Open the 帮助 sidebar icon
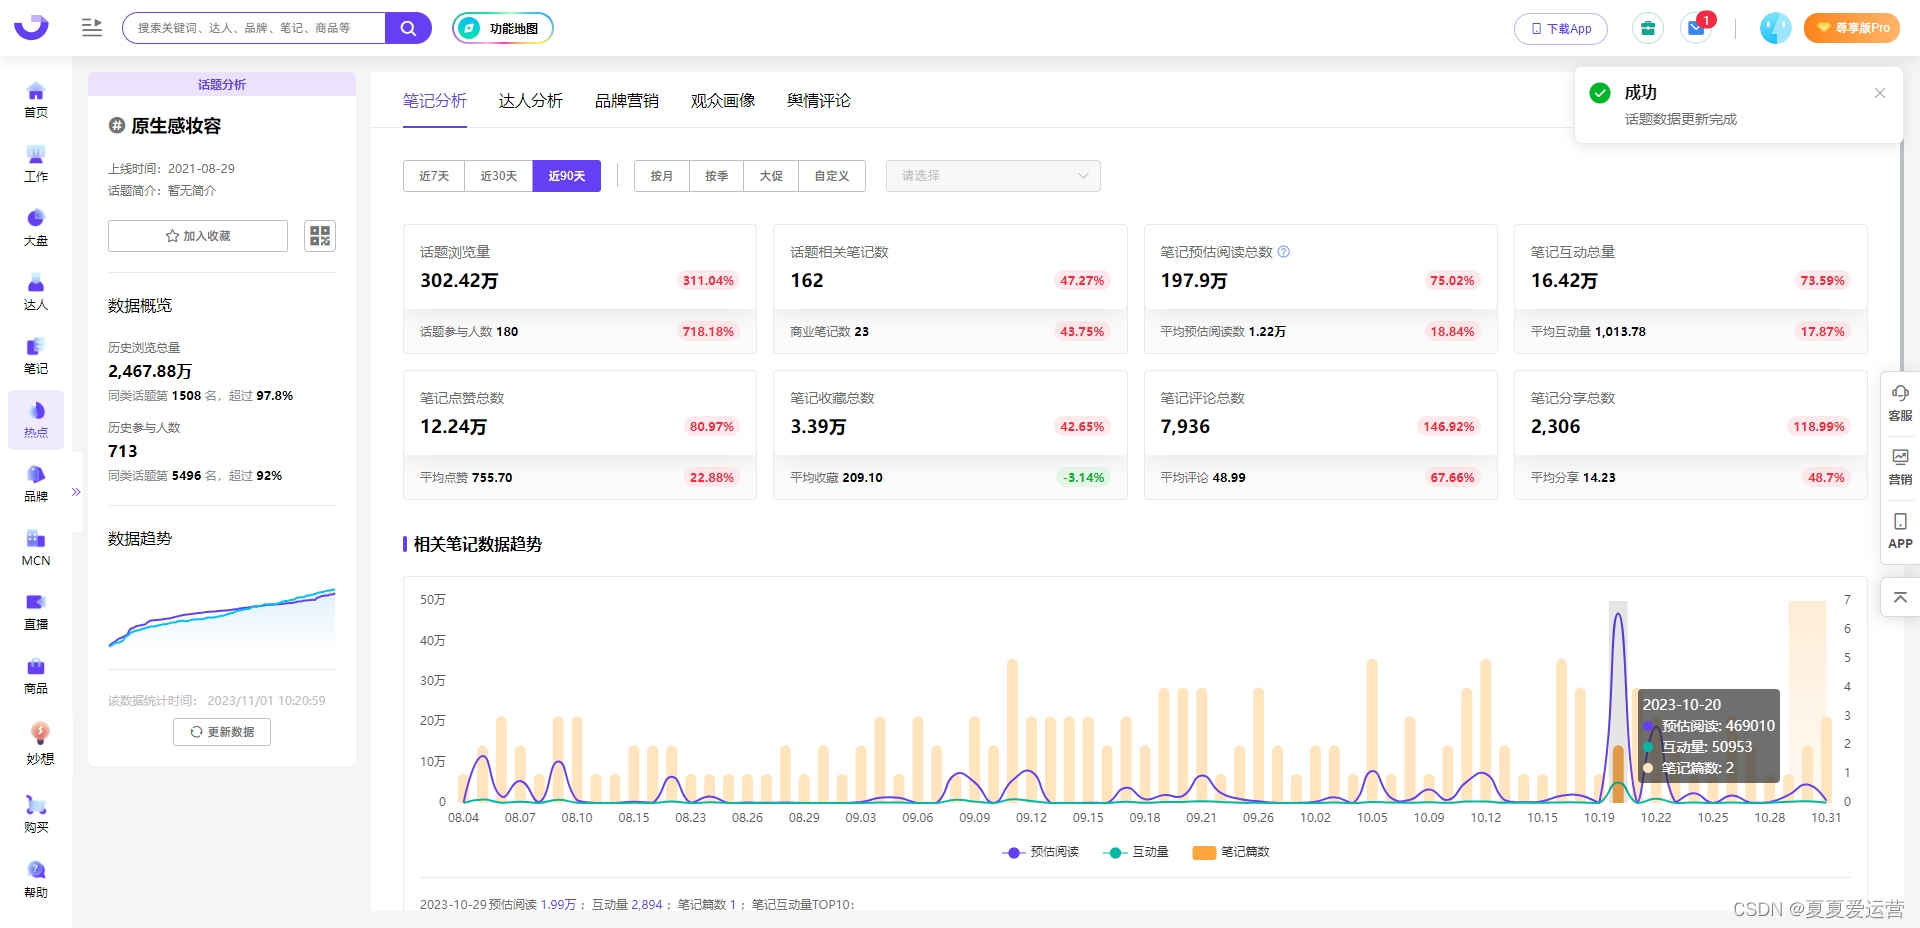Viewport: 1920px width, 928px height. [36, 879]
